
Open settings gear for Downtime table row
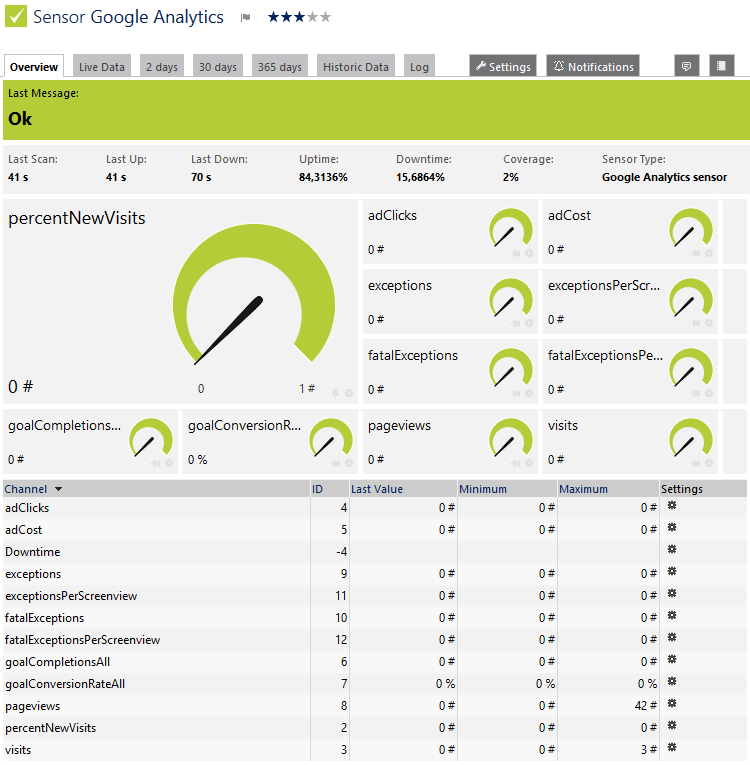(x=672, y=550)
